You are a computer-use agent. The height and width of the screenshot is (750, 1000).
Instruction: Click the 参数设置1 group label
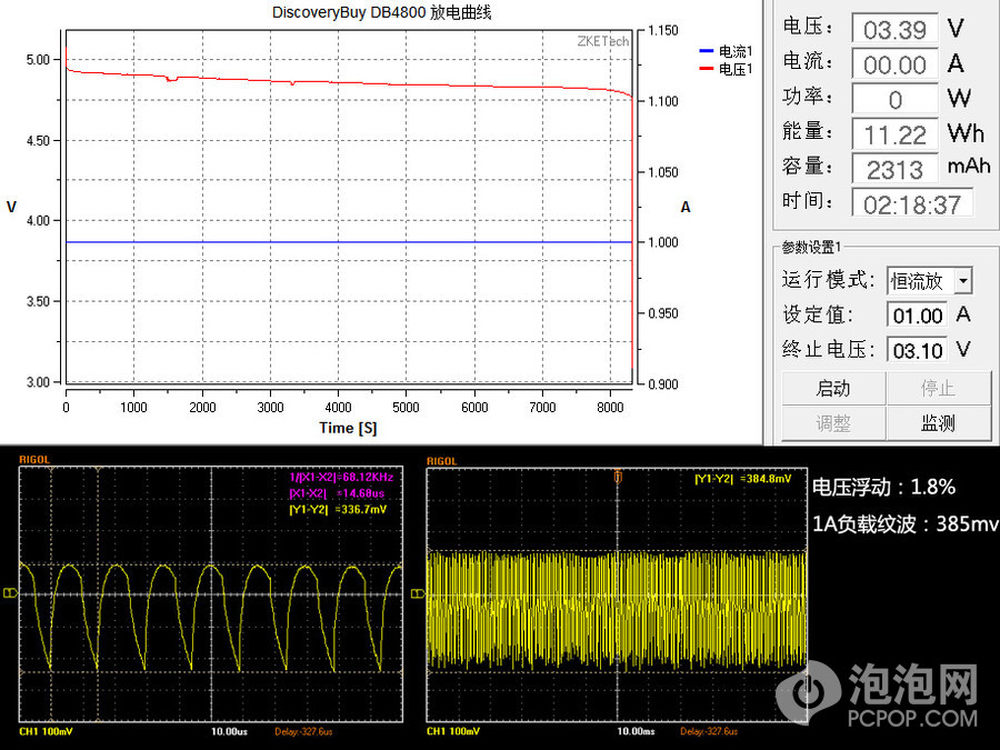pos(811,247)
